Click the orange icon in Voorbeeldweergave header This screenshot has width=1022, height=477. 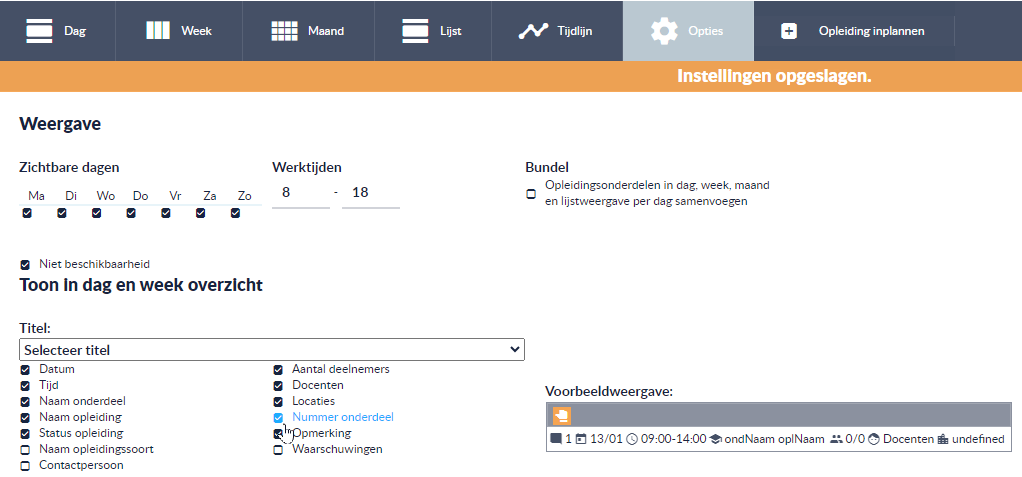(562, 415)
